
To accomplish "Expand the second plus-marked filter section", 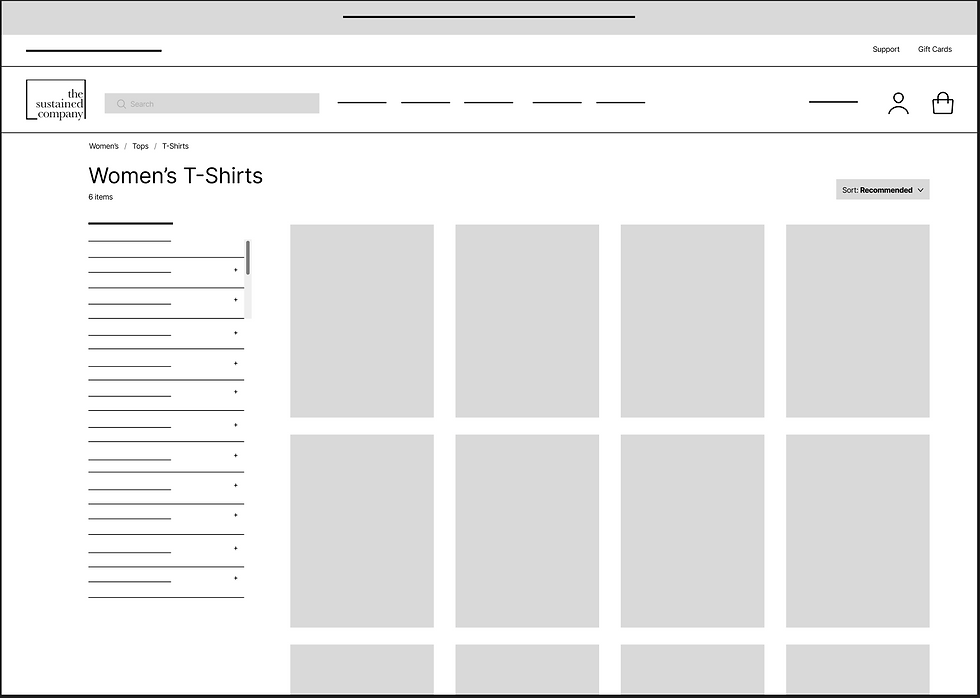I will (x=235, y=301).
